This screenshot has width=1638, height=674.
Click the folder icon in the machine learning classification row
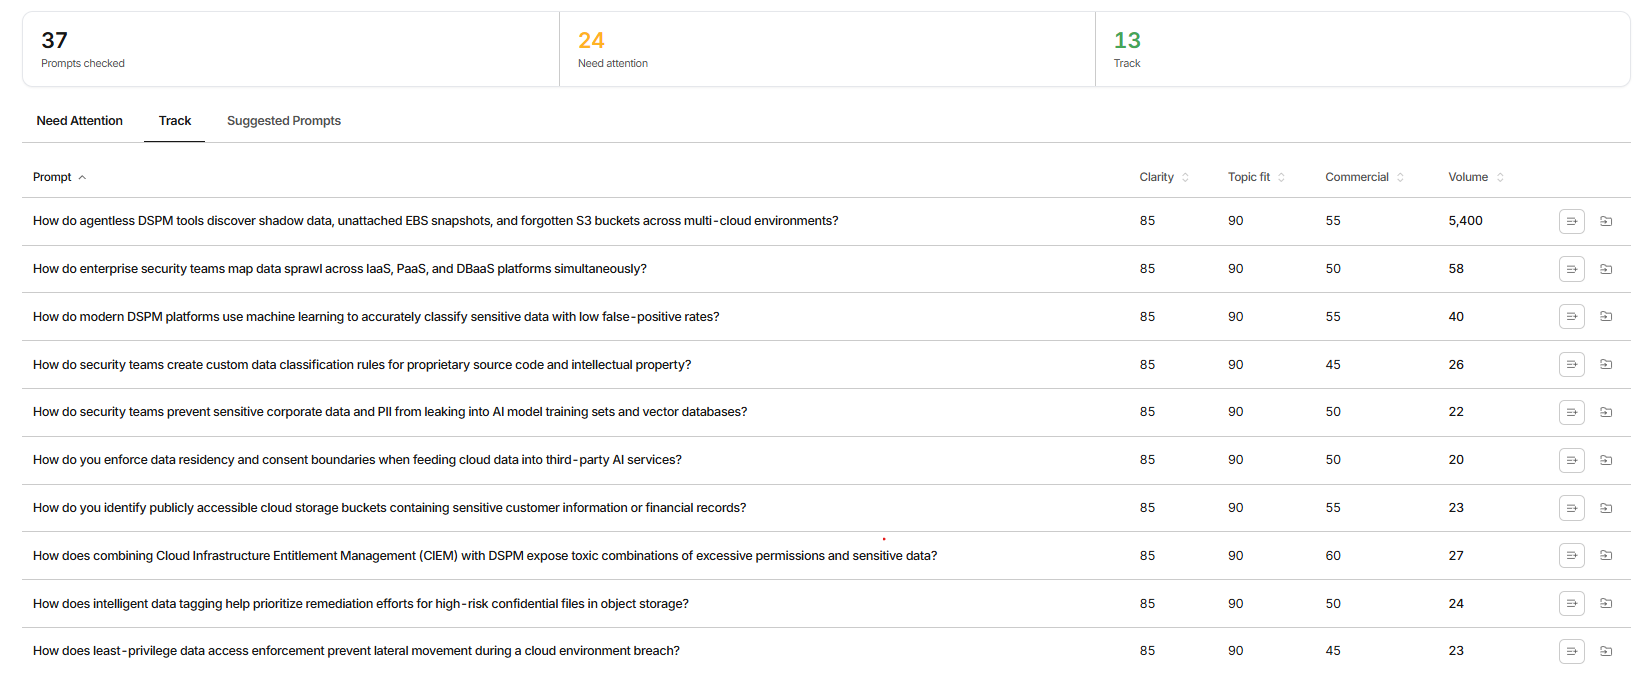click(x=1606, y=317)
